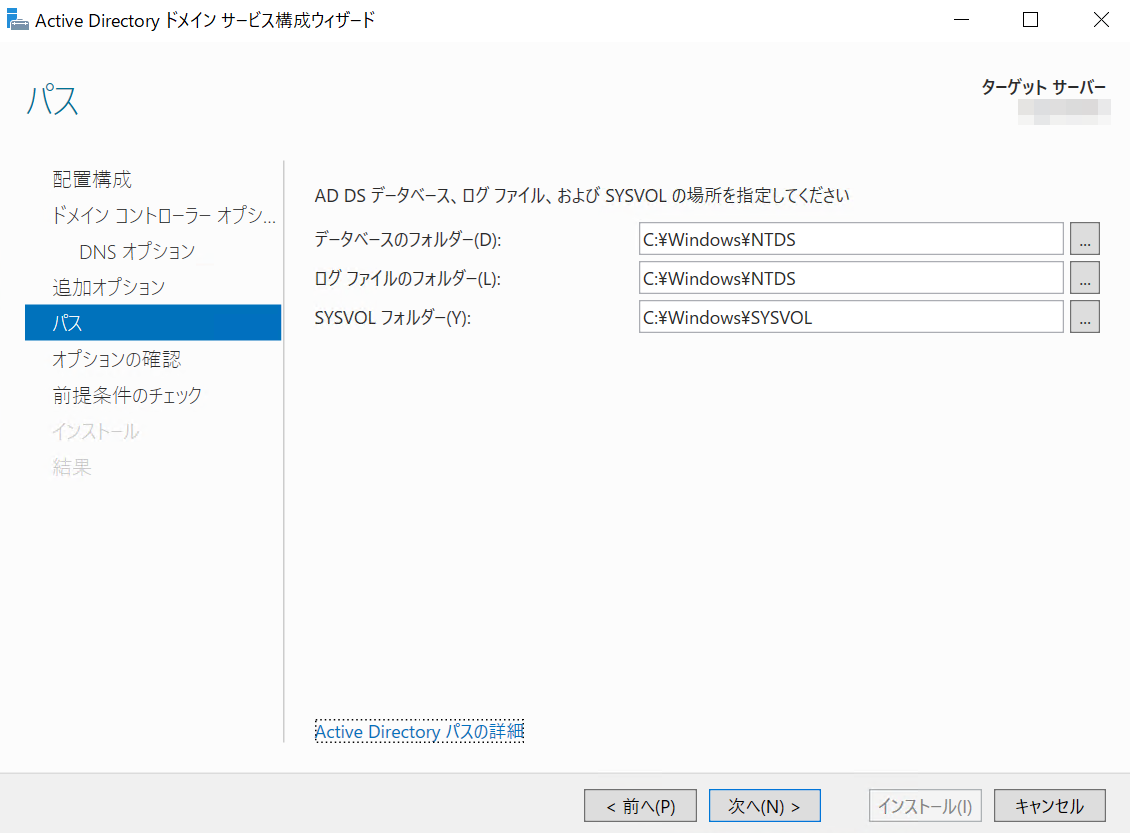Image resolution: width=1130 pixels, height=833 pixels.
Task: Browse for the SYSVOL folder (Y)
Action: point(1084,317)
